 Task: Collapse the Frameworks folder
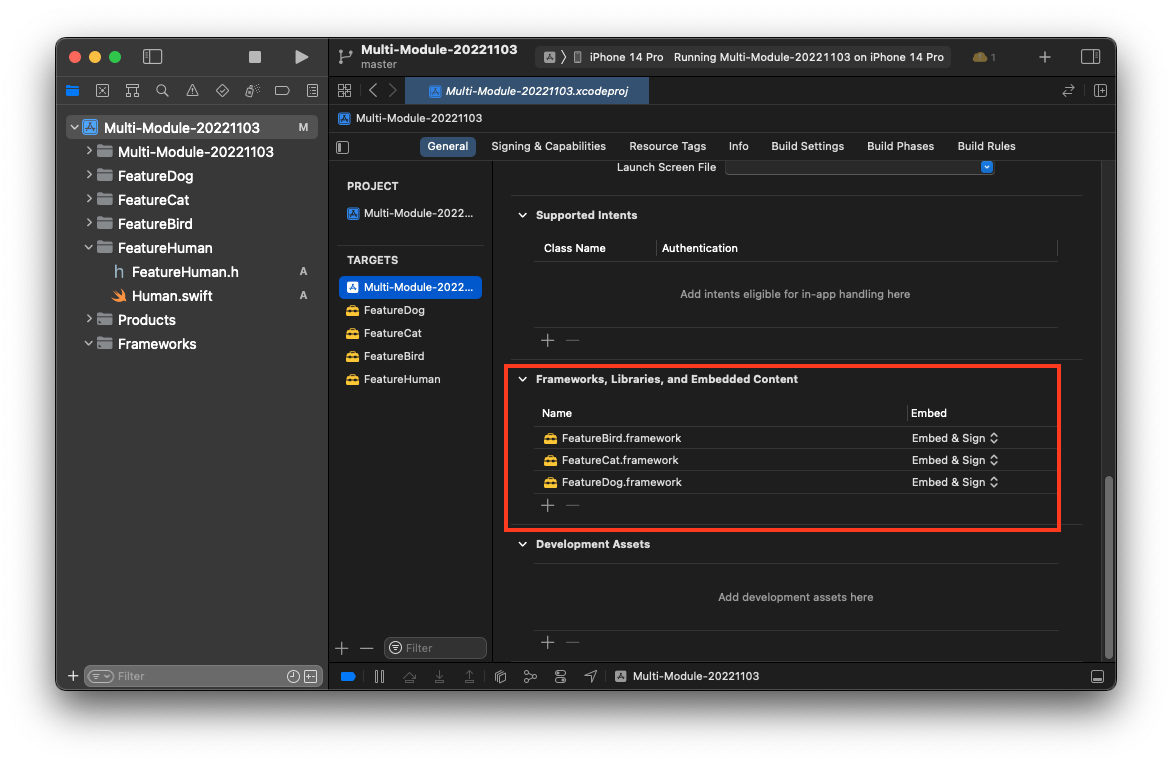(x=89, y=343)
